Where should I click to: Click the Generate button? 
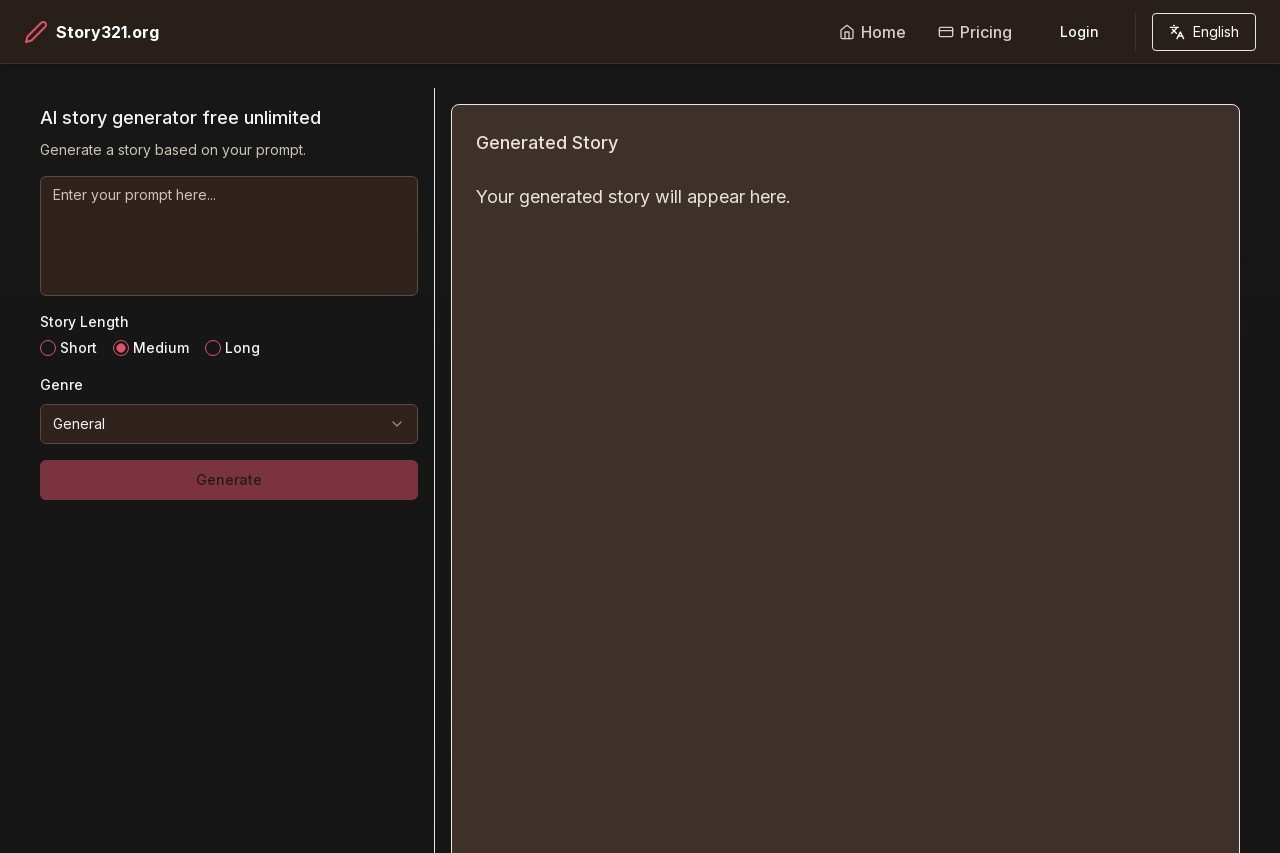coord(229,480)
